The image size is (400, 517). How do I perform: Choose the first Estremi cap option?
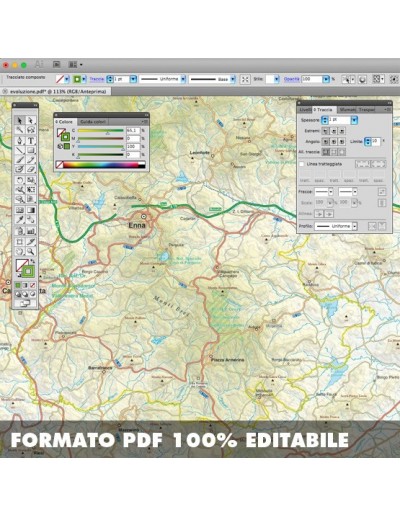pos(325,131)
